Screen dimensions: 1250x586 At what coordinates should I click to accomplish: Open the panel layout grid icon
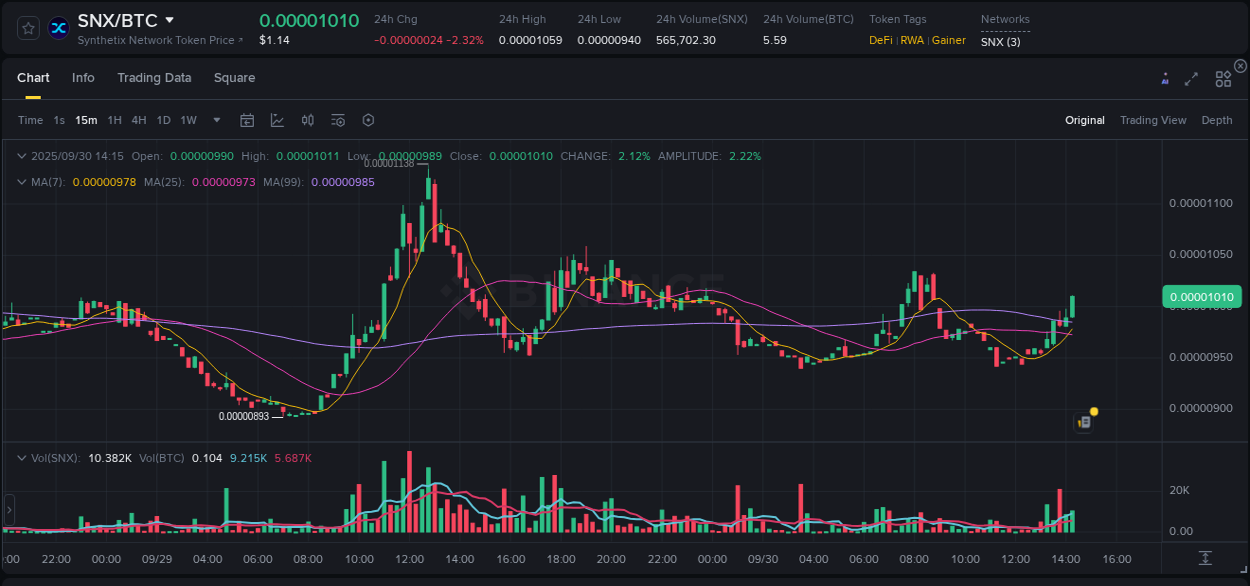1222,77
